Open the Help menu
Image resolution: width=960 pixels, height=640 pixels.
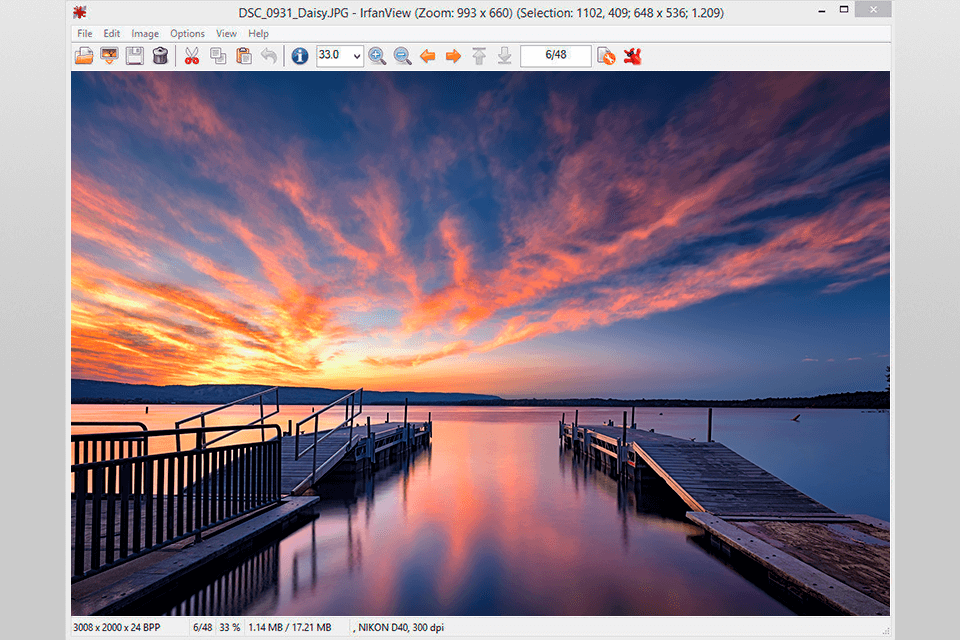pos(258,34)
